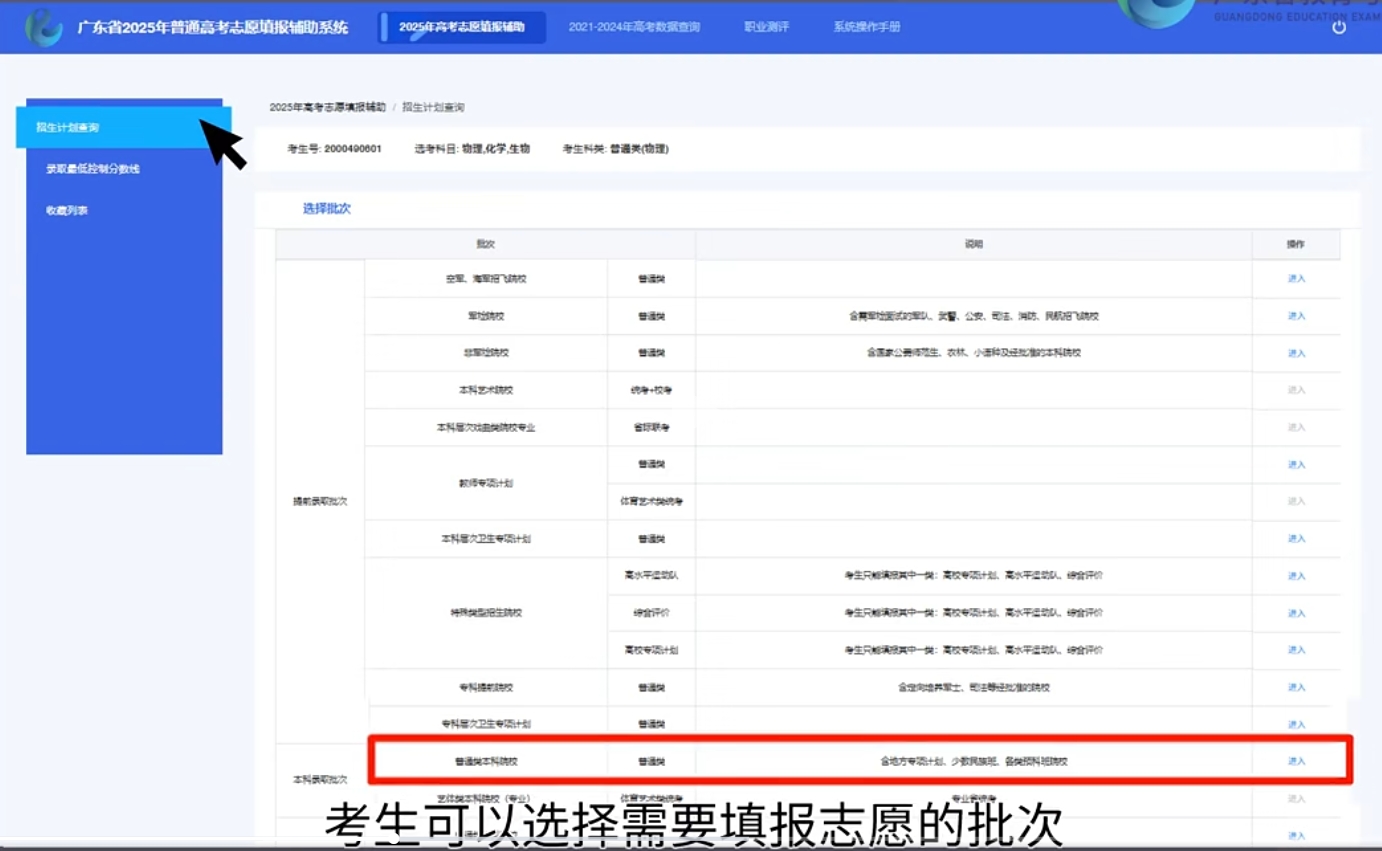Click 2025年高考志愿填报辅助 breadcrumb link

[327, 107]
